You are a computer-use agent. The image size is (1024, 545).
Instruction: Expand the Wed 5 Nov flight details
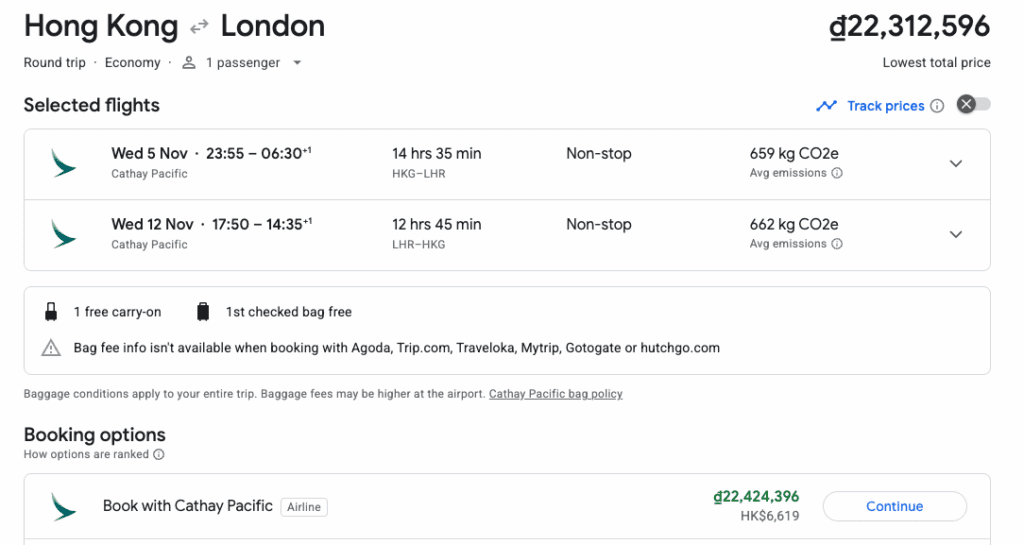(955, 164)
